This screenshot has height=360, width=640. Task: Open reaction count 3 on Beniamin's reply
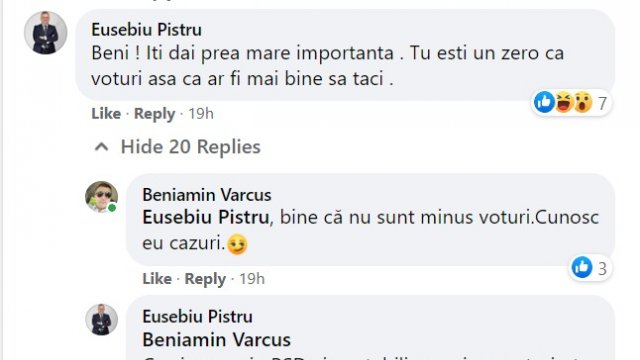pyautogui.click(x=602, y=269)
